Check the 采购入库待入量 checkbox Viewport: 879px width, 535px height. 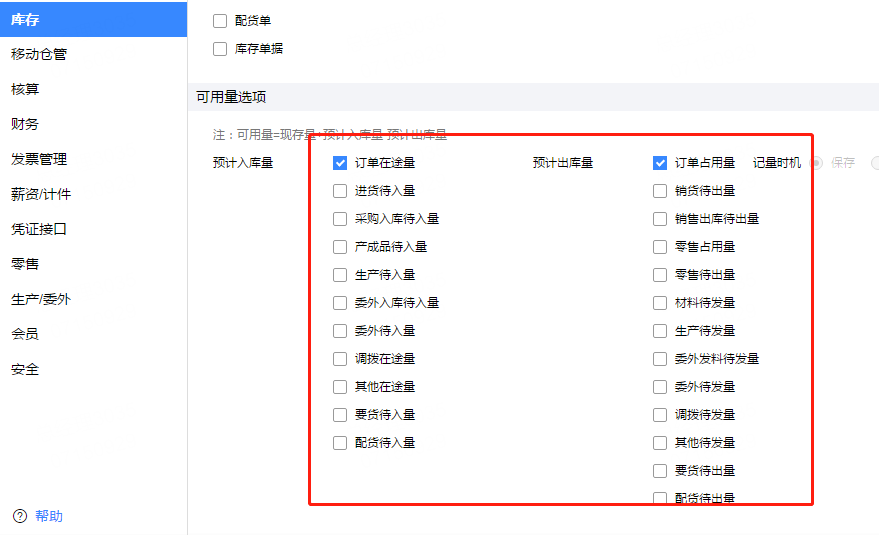[x=340, y=219]
